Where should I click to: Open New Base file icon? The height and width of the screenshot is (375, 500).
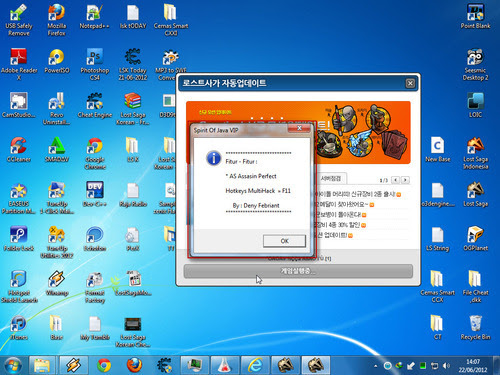click(437, 150)
